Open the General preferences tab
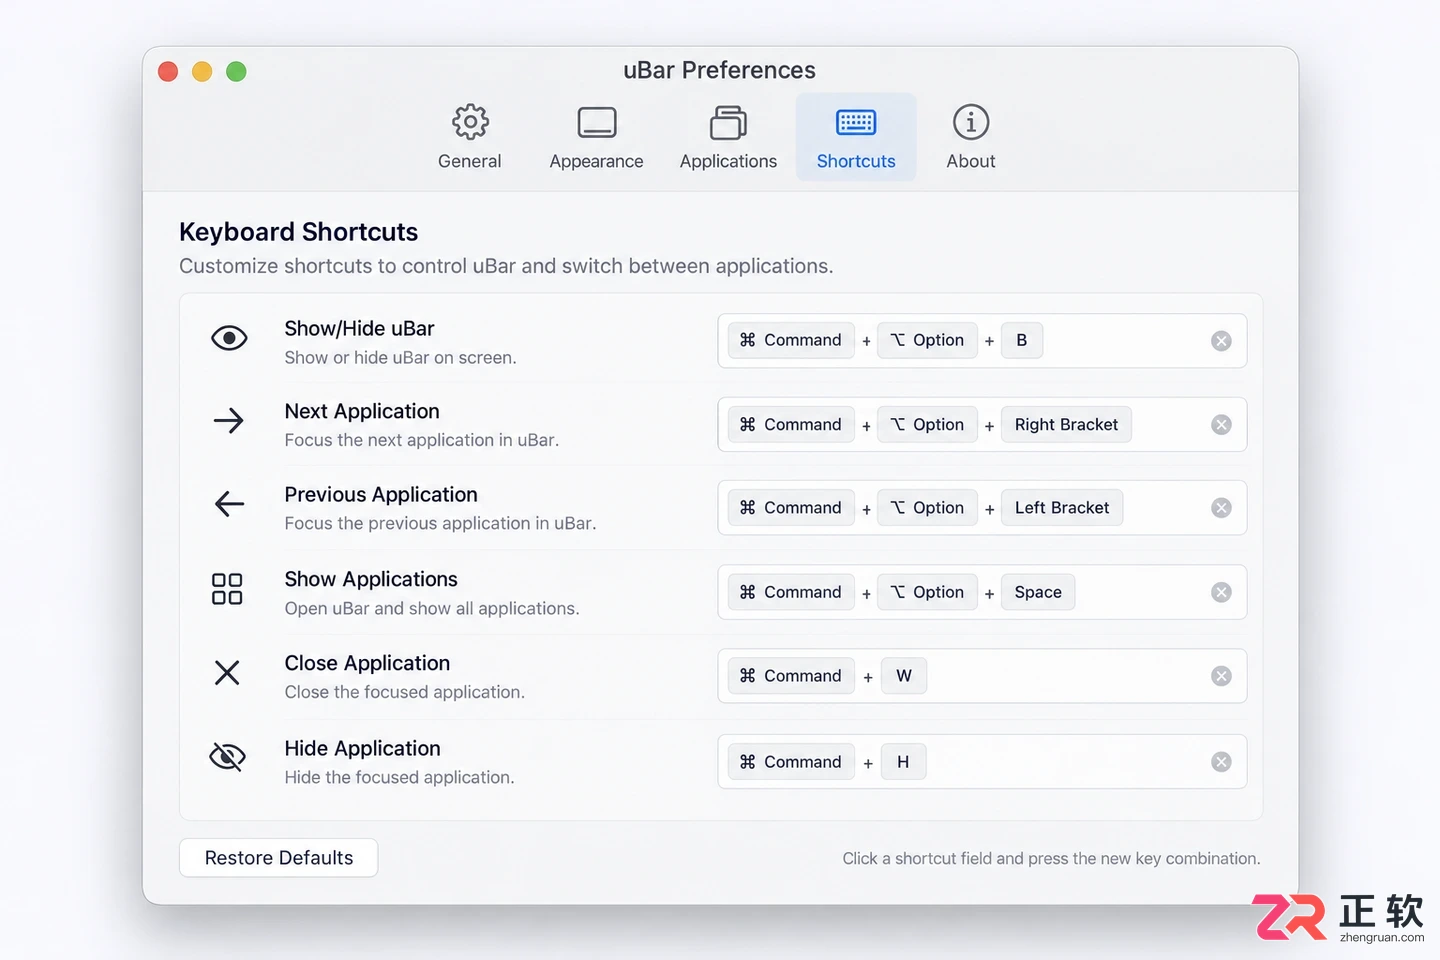Viewport: 1440px width, 960px height. [x=469, y=137]
